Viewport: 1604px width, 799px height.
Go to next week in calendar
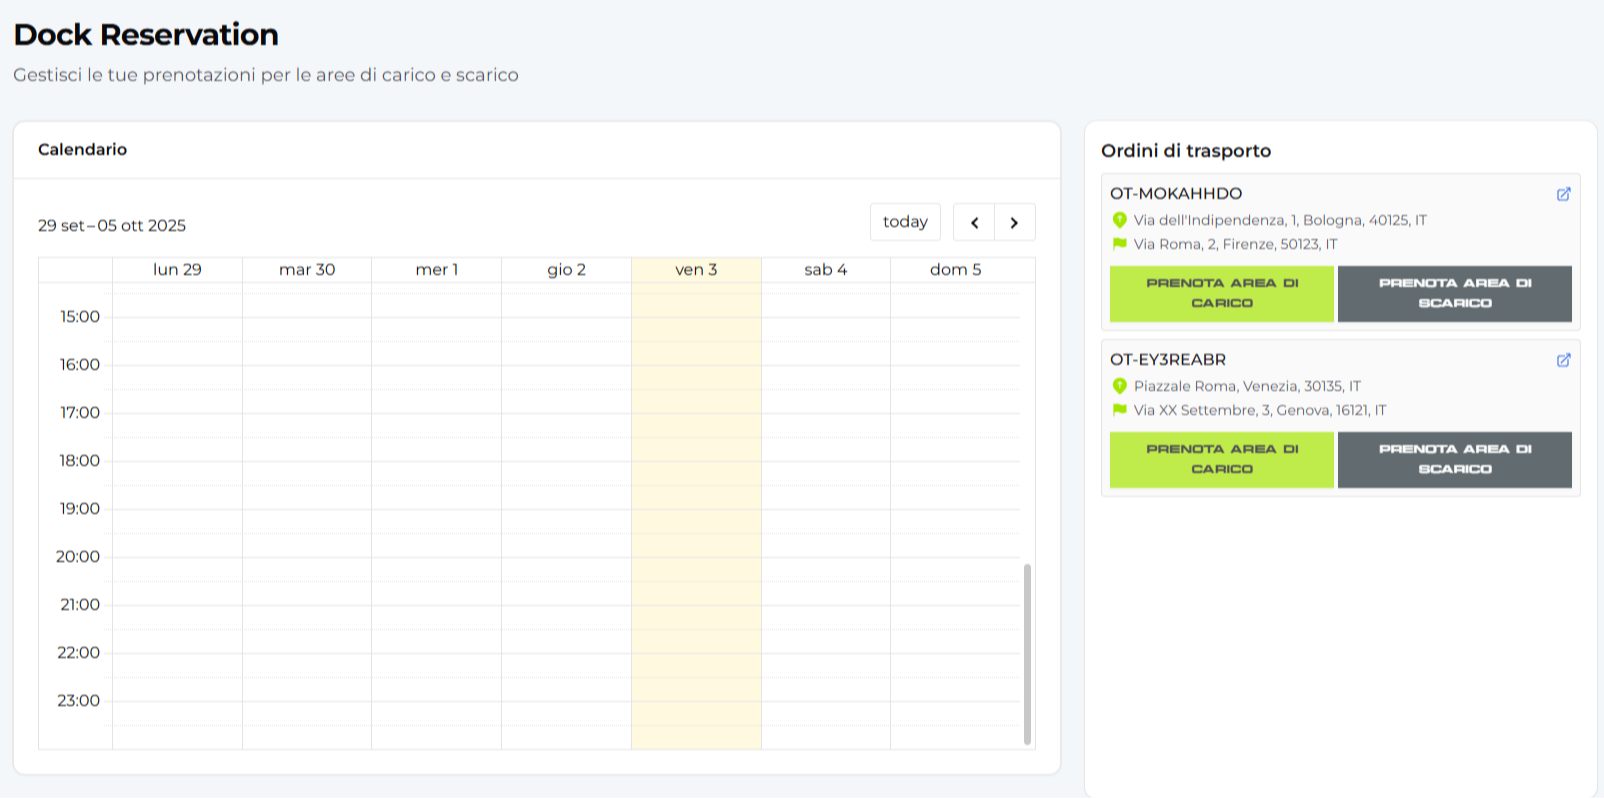click(1014, 222)
